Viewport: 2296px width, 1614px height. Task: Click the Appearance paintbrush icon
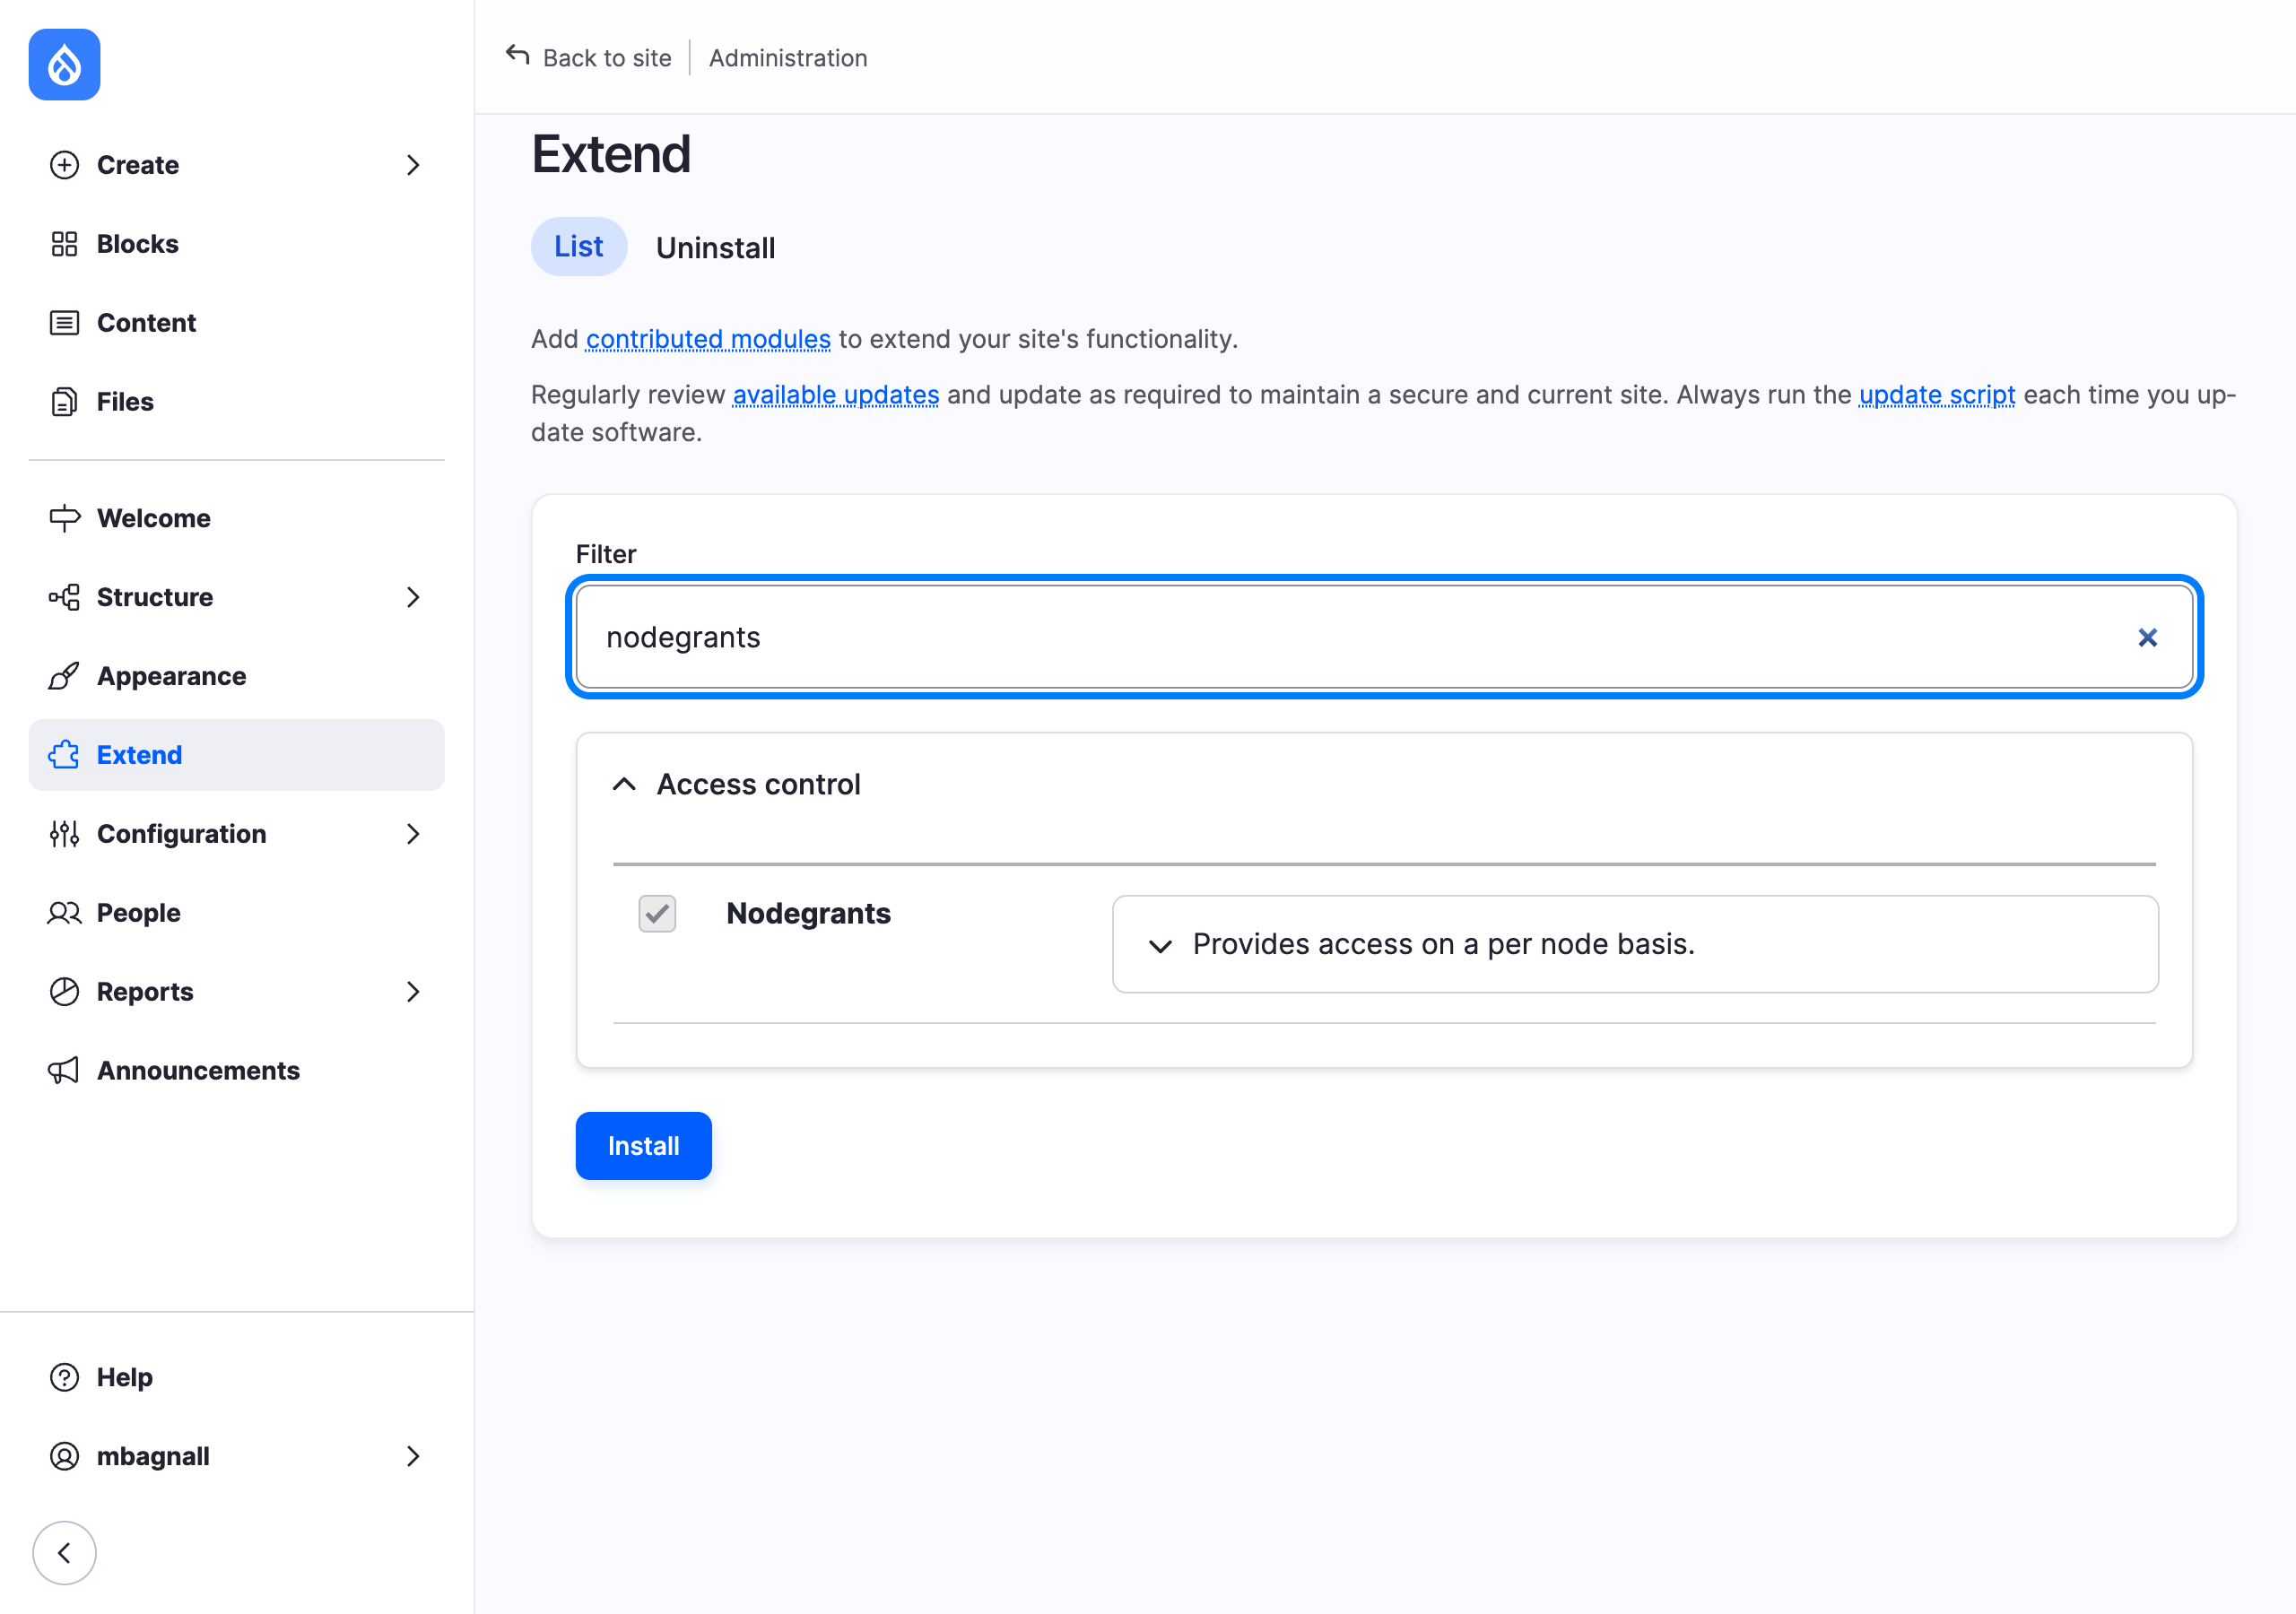click(x=64, y=676)
